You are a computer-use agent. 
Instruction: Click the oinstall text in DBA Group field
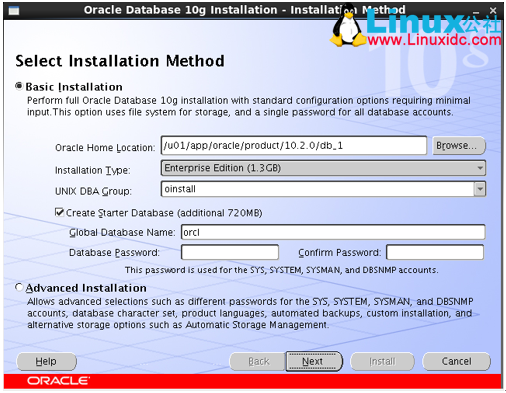point(180,189)
